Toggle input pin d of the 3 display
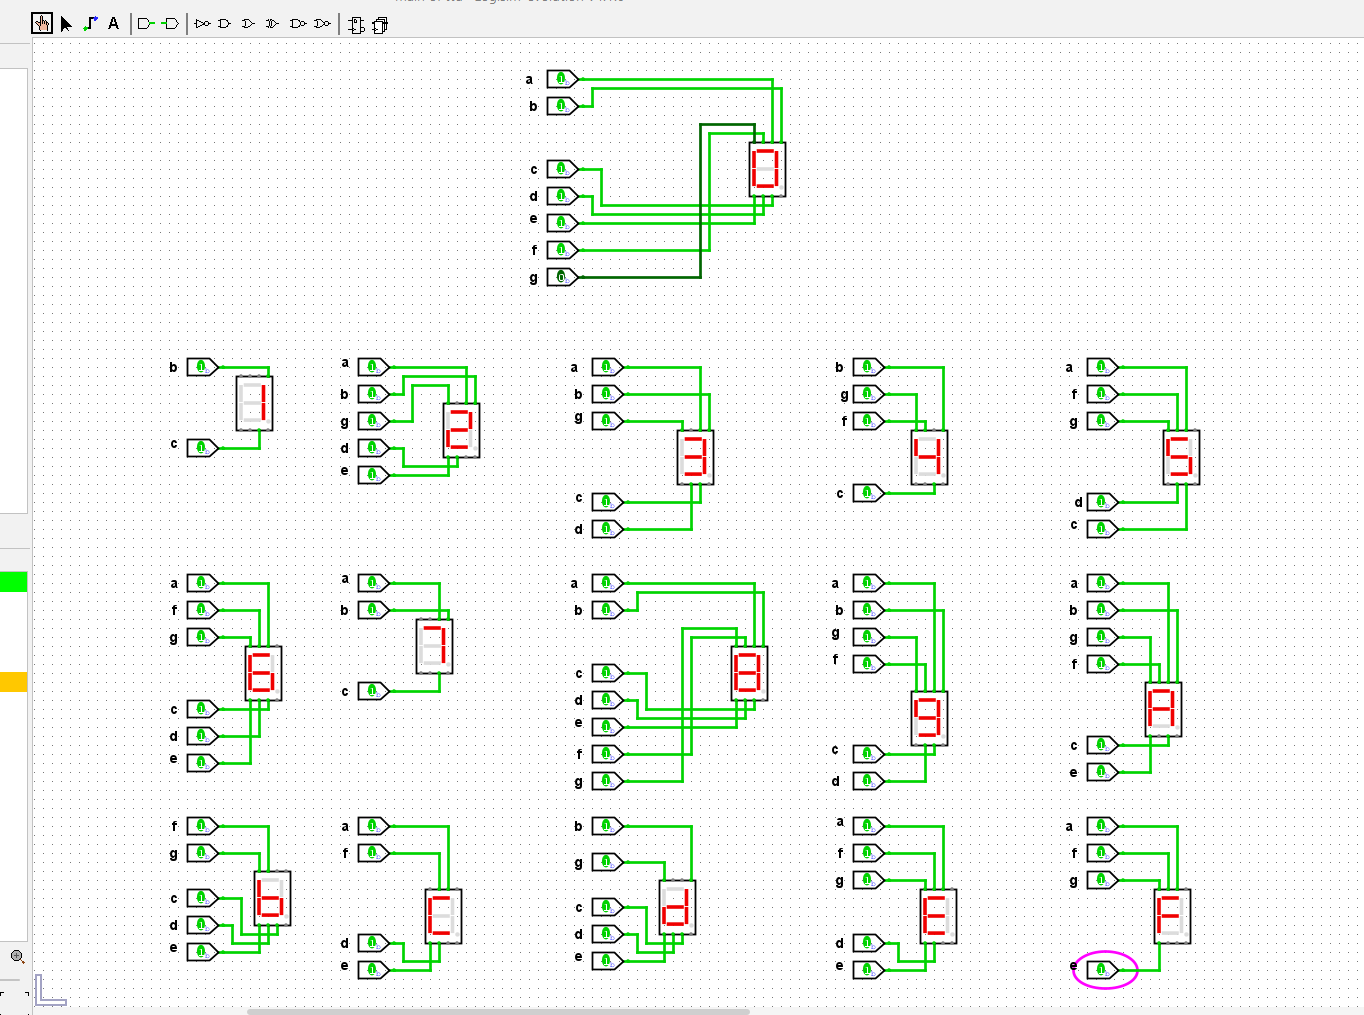This screenshot has width=1364, height=1015. pos(607,529)
